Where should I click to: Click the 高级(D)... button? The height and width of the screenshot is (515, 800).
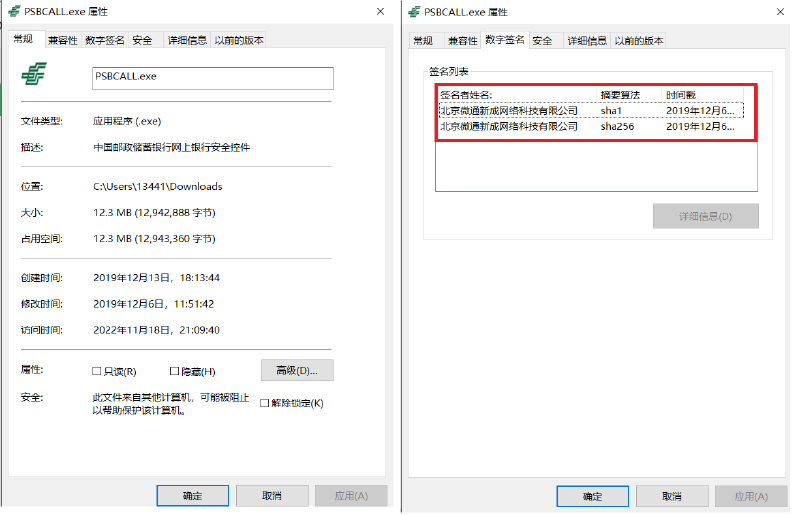297,370
